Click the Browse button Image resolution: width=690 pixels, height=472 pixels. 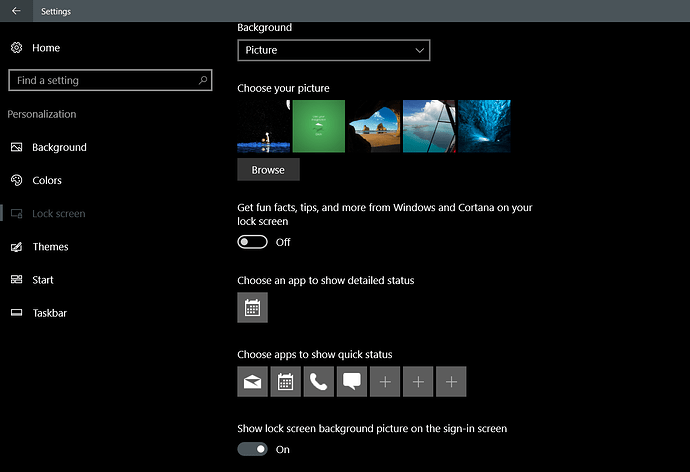(268, 170)
